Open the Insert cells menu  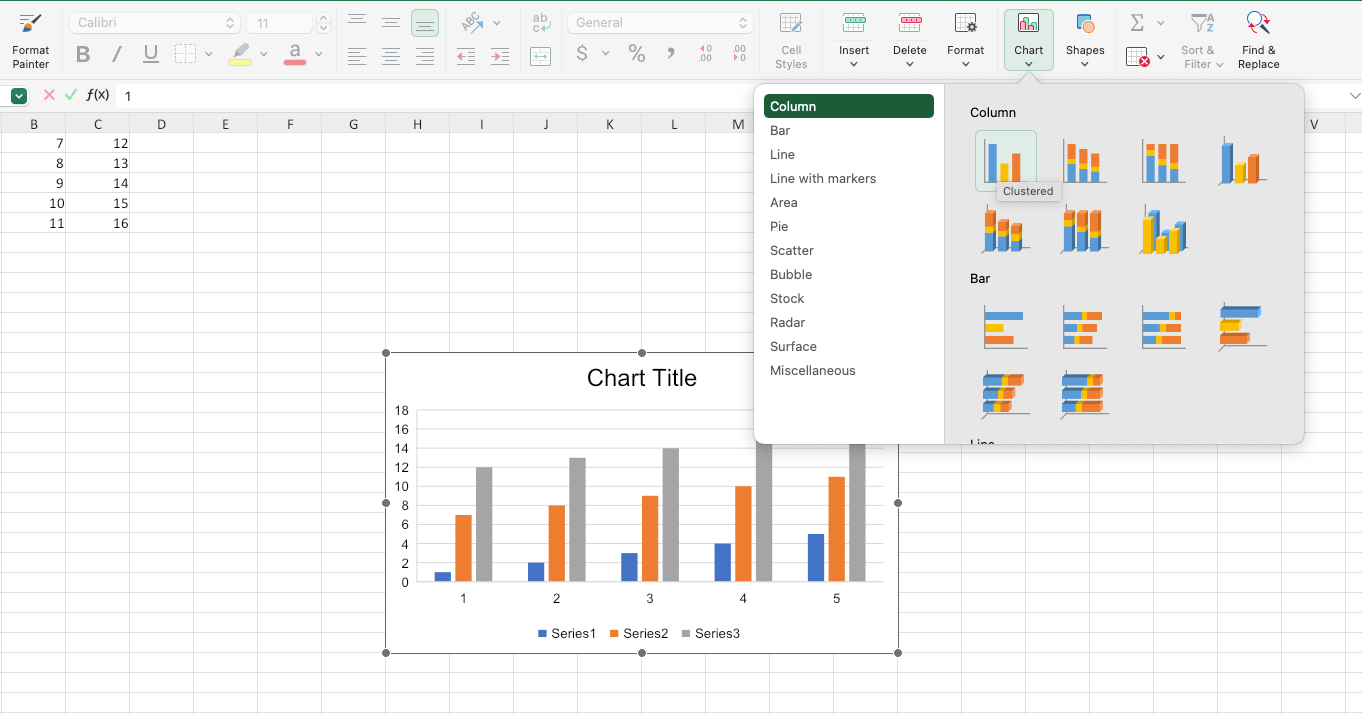pos(854,40)
